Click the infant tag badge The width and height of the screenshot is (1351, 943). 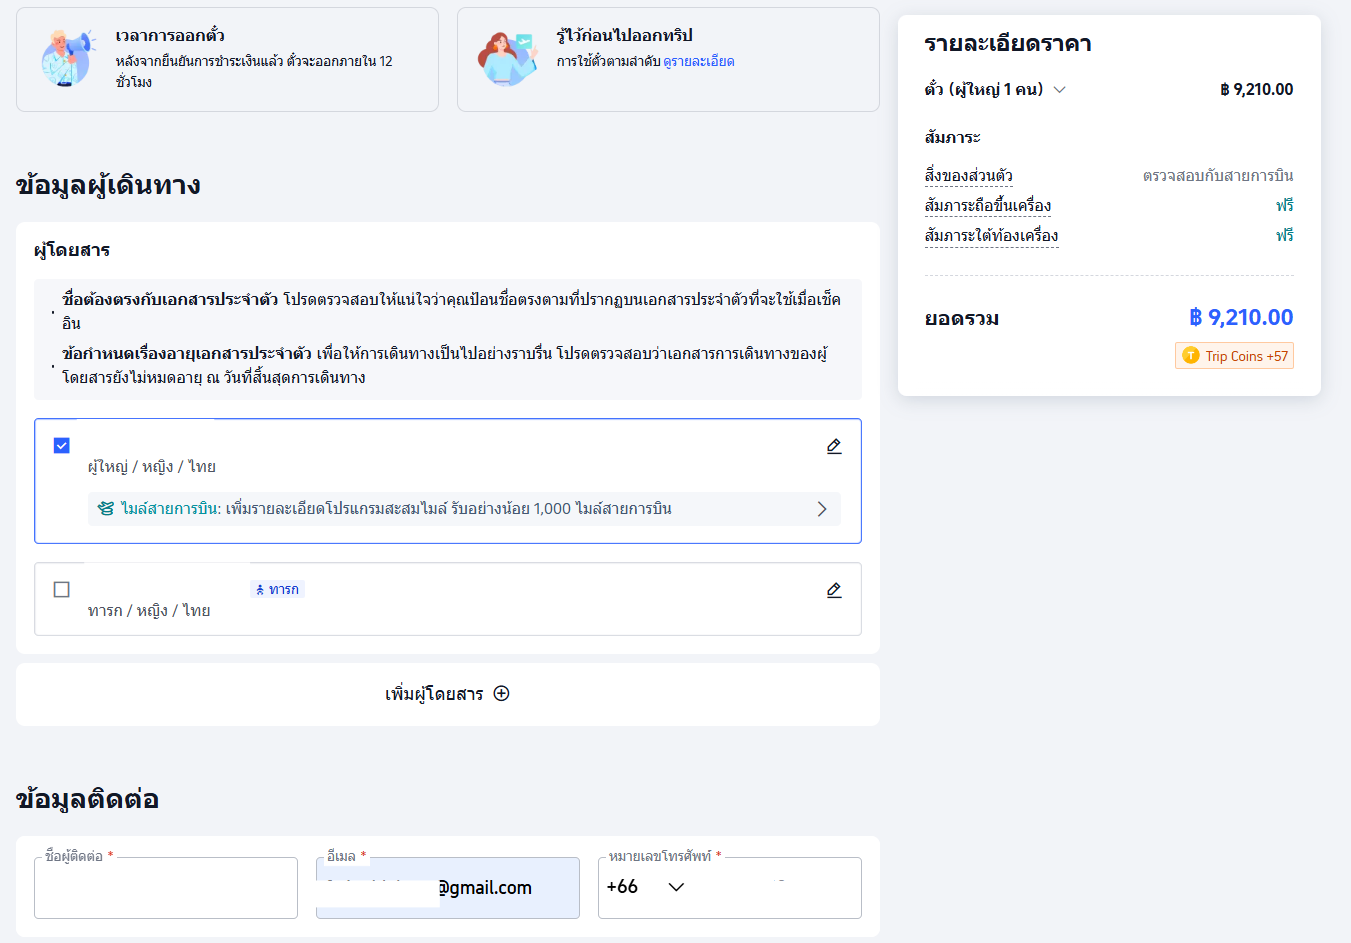pos(277,589)
